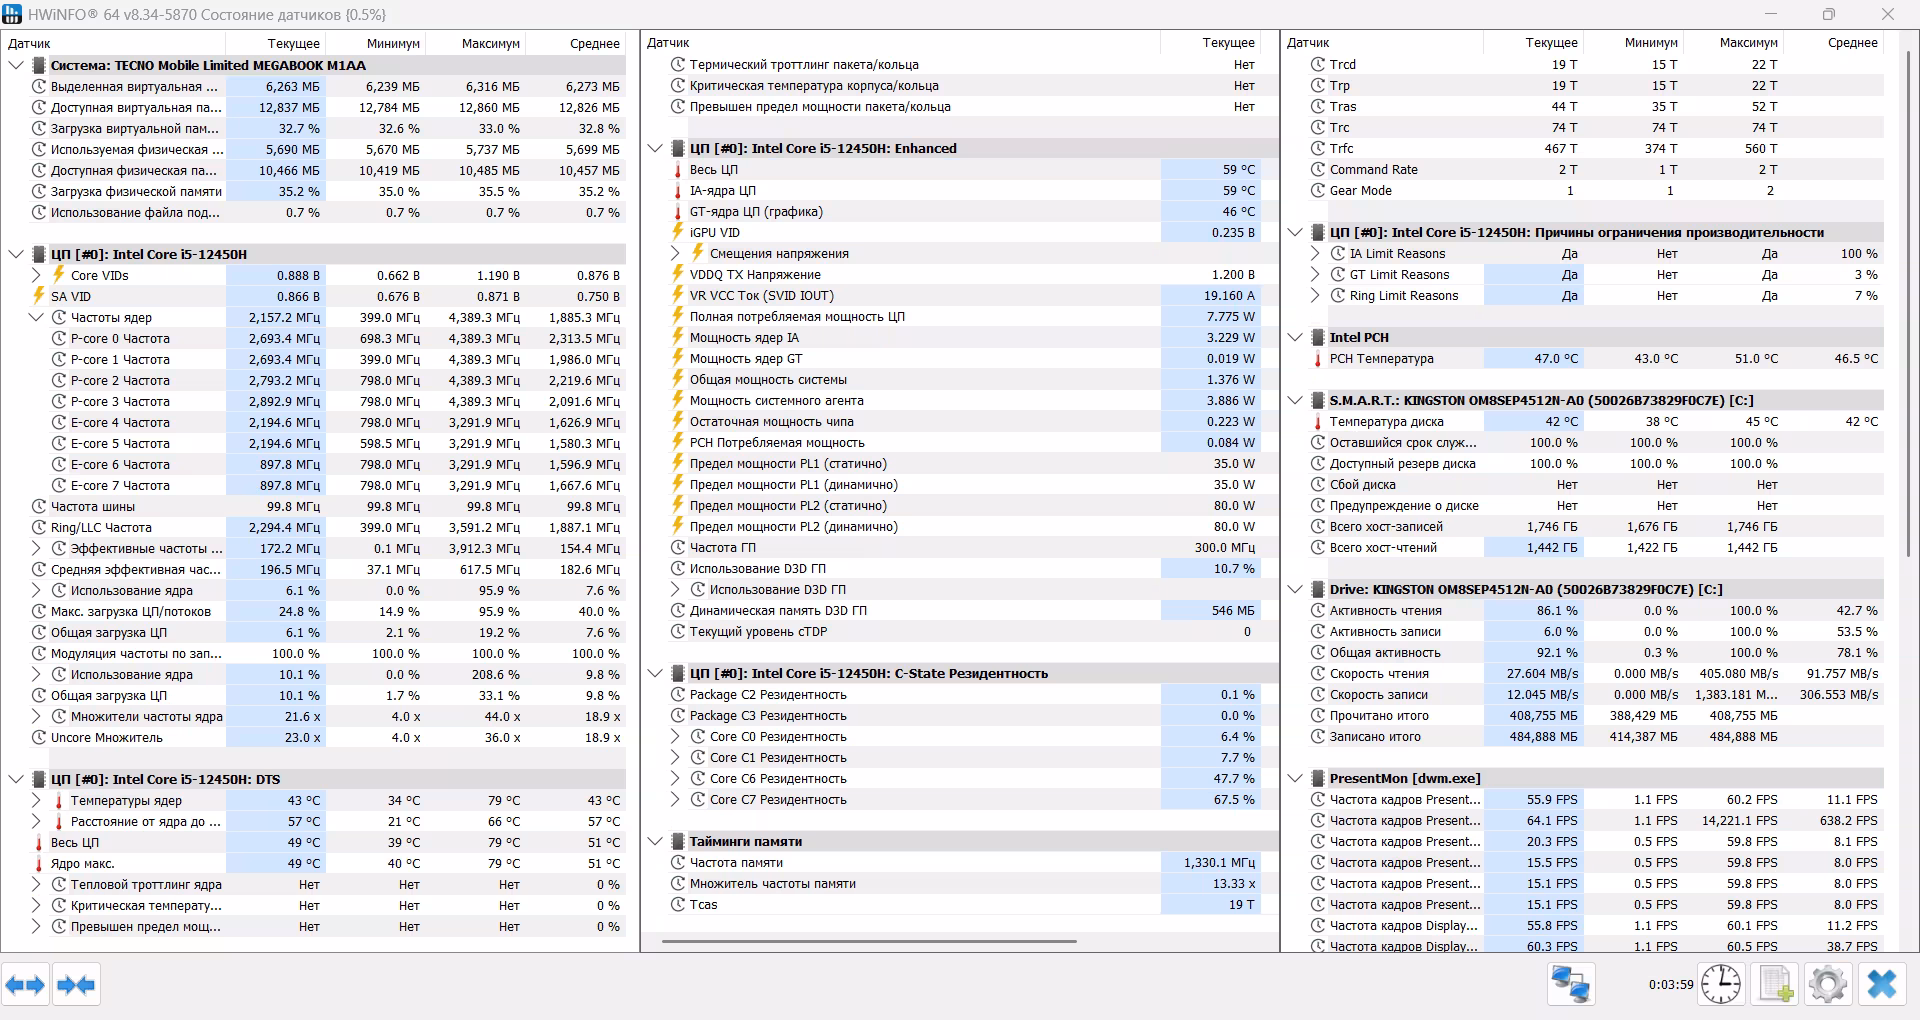Image resolution: width=1920 pixels, height=1020 pixels.
Task: Click the clock icon beside Command Rate
Action: 1318,170
